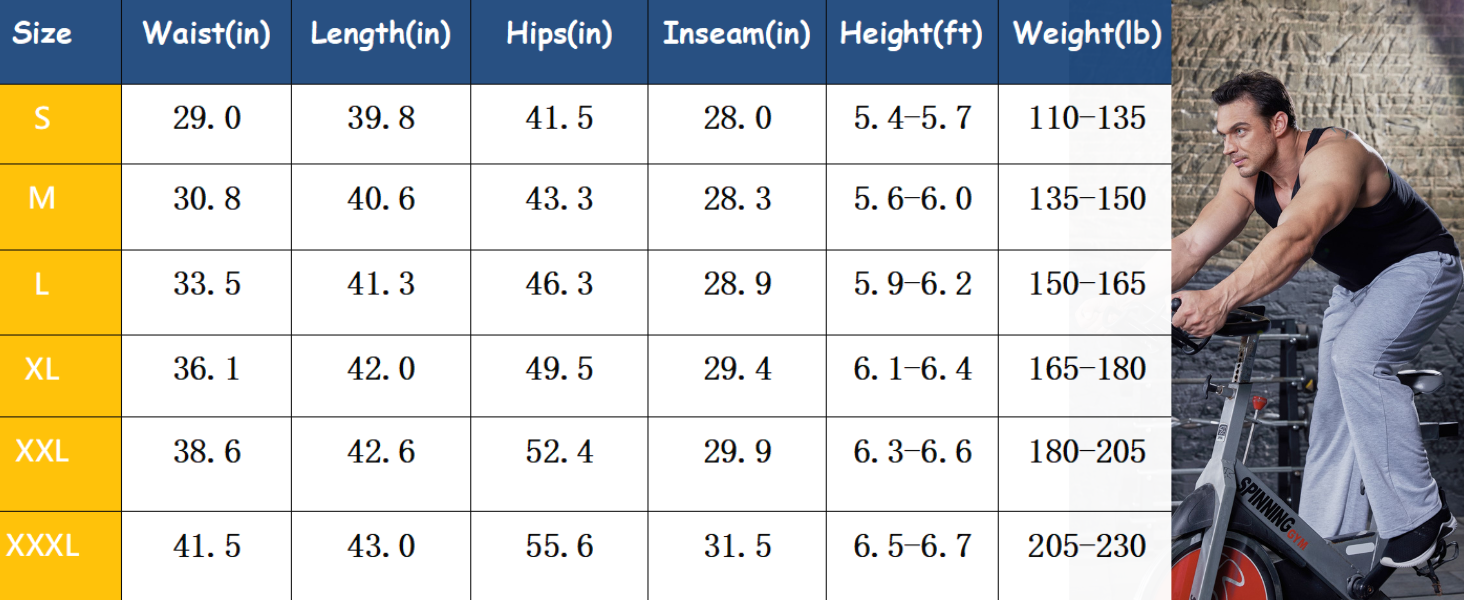The image size is (1464, 600).
Task: Select the yellow S size label
Action: (x=42, y=119)
